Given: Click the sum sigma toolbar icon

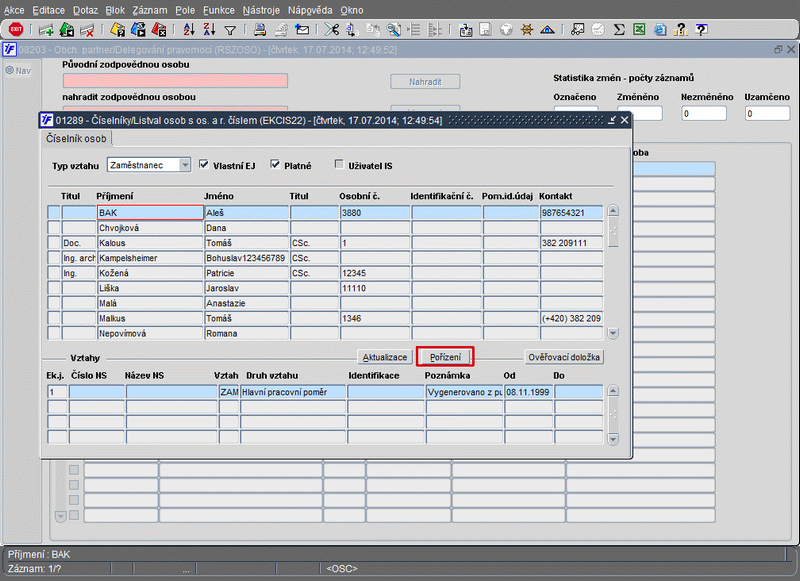Looking at the screenshot, I should [619, 30].
